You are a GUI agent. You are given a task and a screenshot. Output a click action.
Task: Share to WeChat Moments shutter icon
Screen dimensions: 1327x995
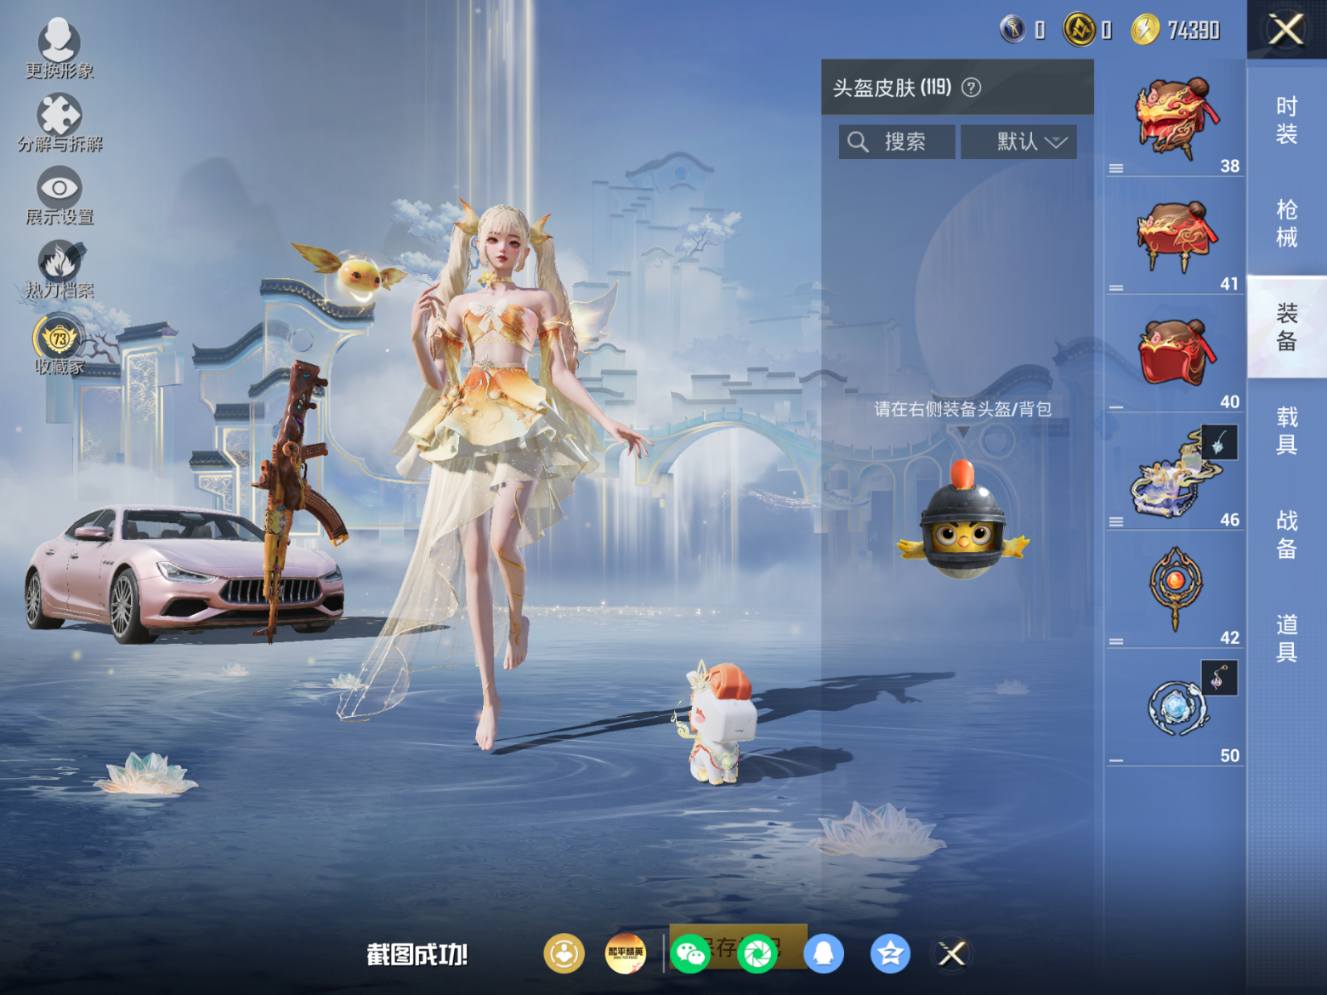pyautogui.click(x=757, y=954)
